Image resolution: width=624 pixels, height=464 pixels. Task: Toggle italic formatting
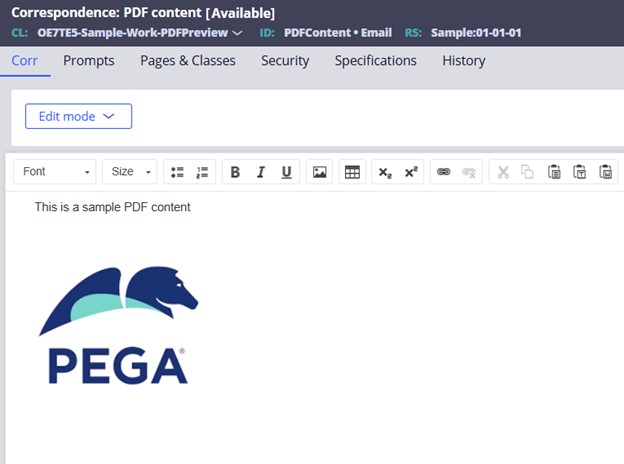tap(261, 172)
